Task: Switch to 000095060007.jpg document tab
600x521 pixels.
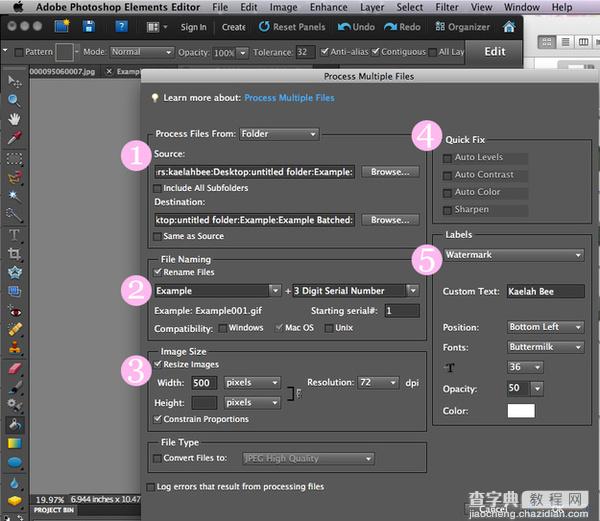Action: coord(62,72)
